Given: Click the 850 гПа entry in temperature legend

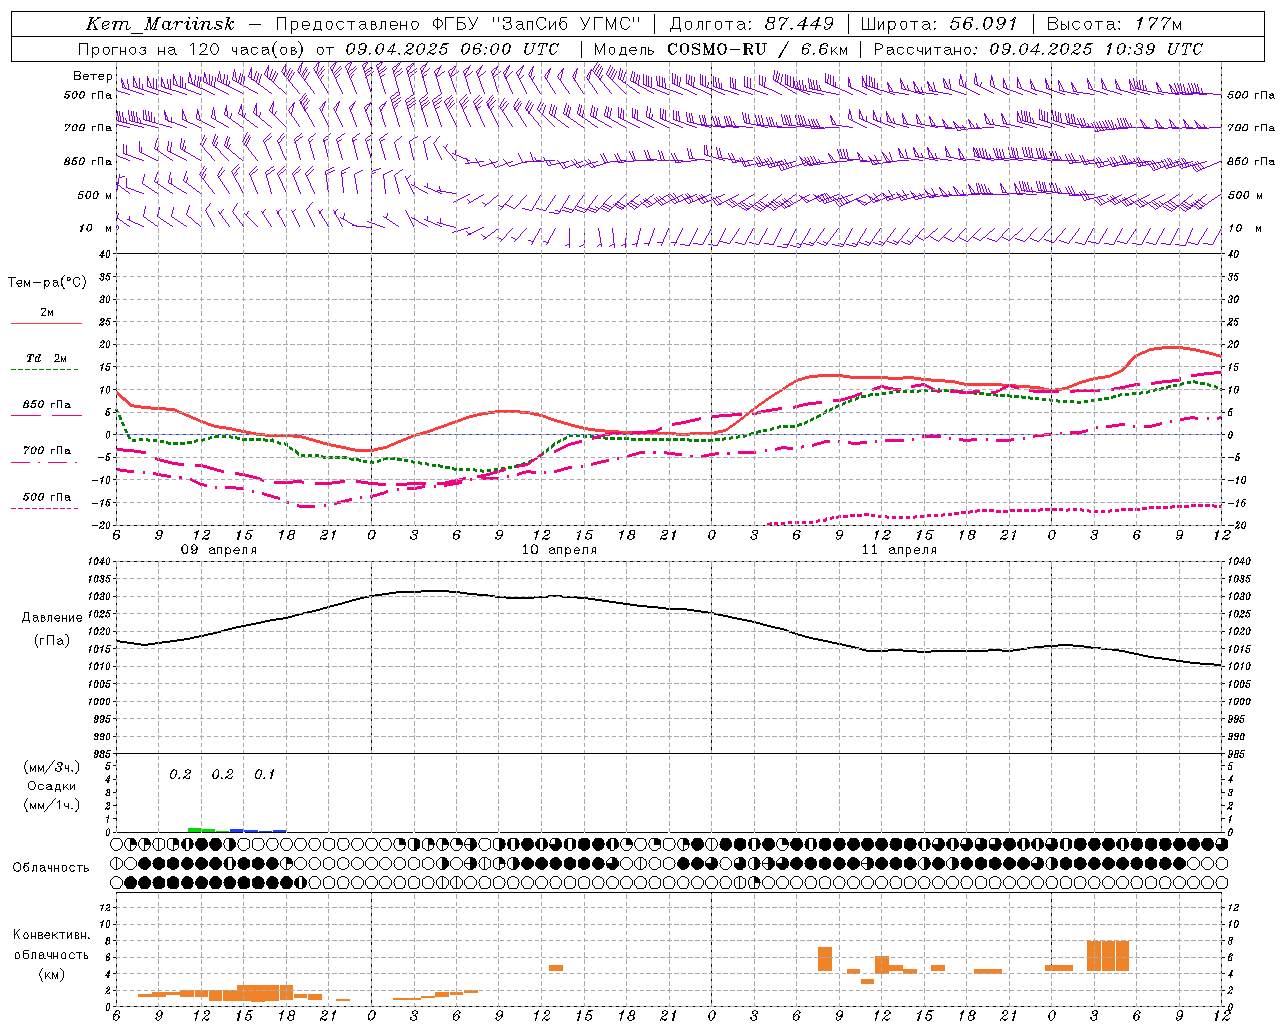Looking at the screenshot, I should pos(47,405).
